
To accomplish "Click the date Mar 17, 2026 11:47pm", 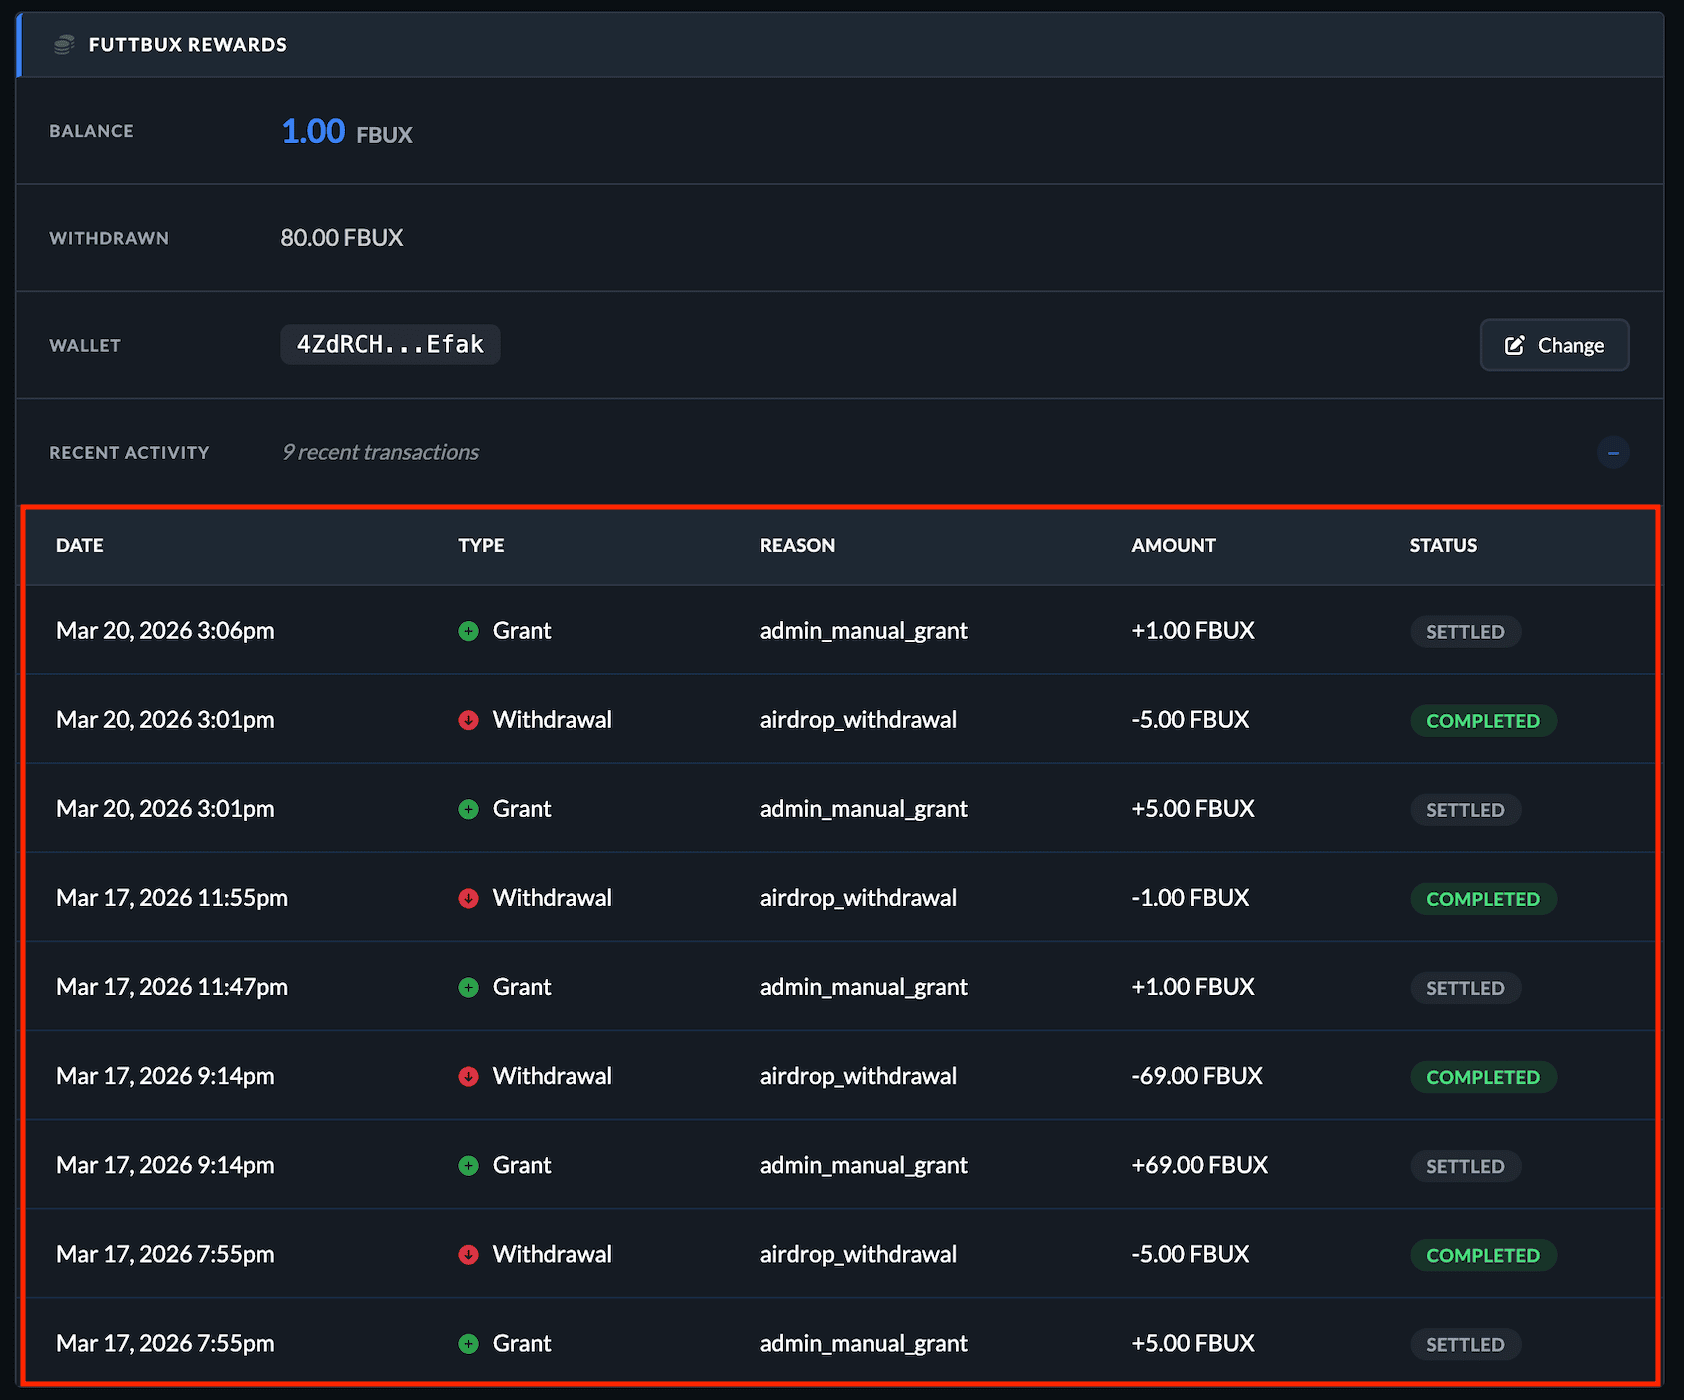I will [x=172, y=987].
